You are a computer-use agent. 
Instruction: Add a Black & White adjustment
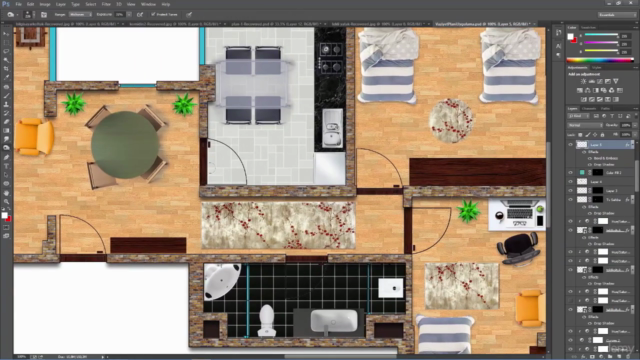[x=596, y=90]
